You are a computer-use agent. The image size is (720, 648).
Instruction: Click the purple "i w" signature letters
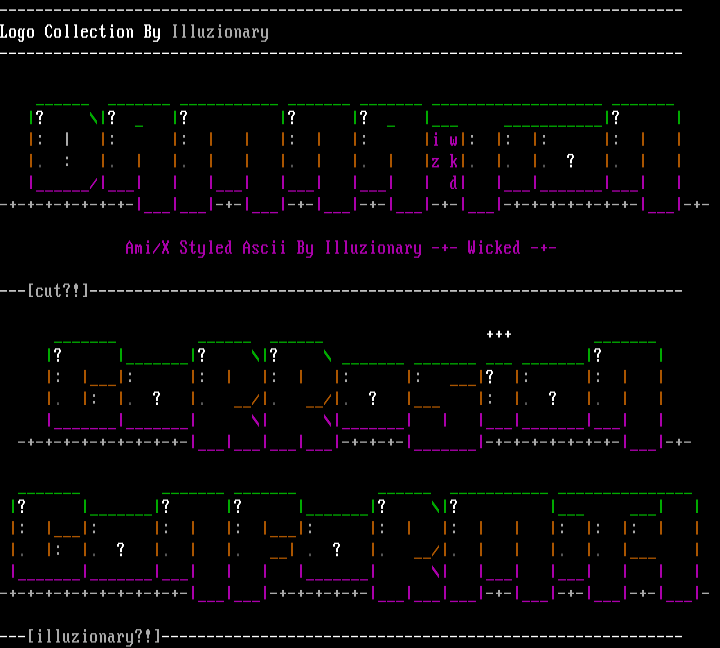coord(445,140)
